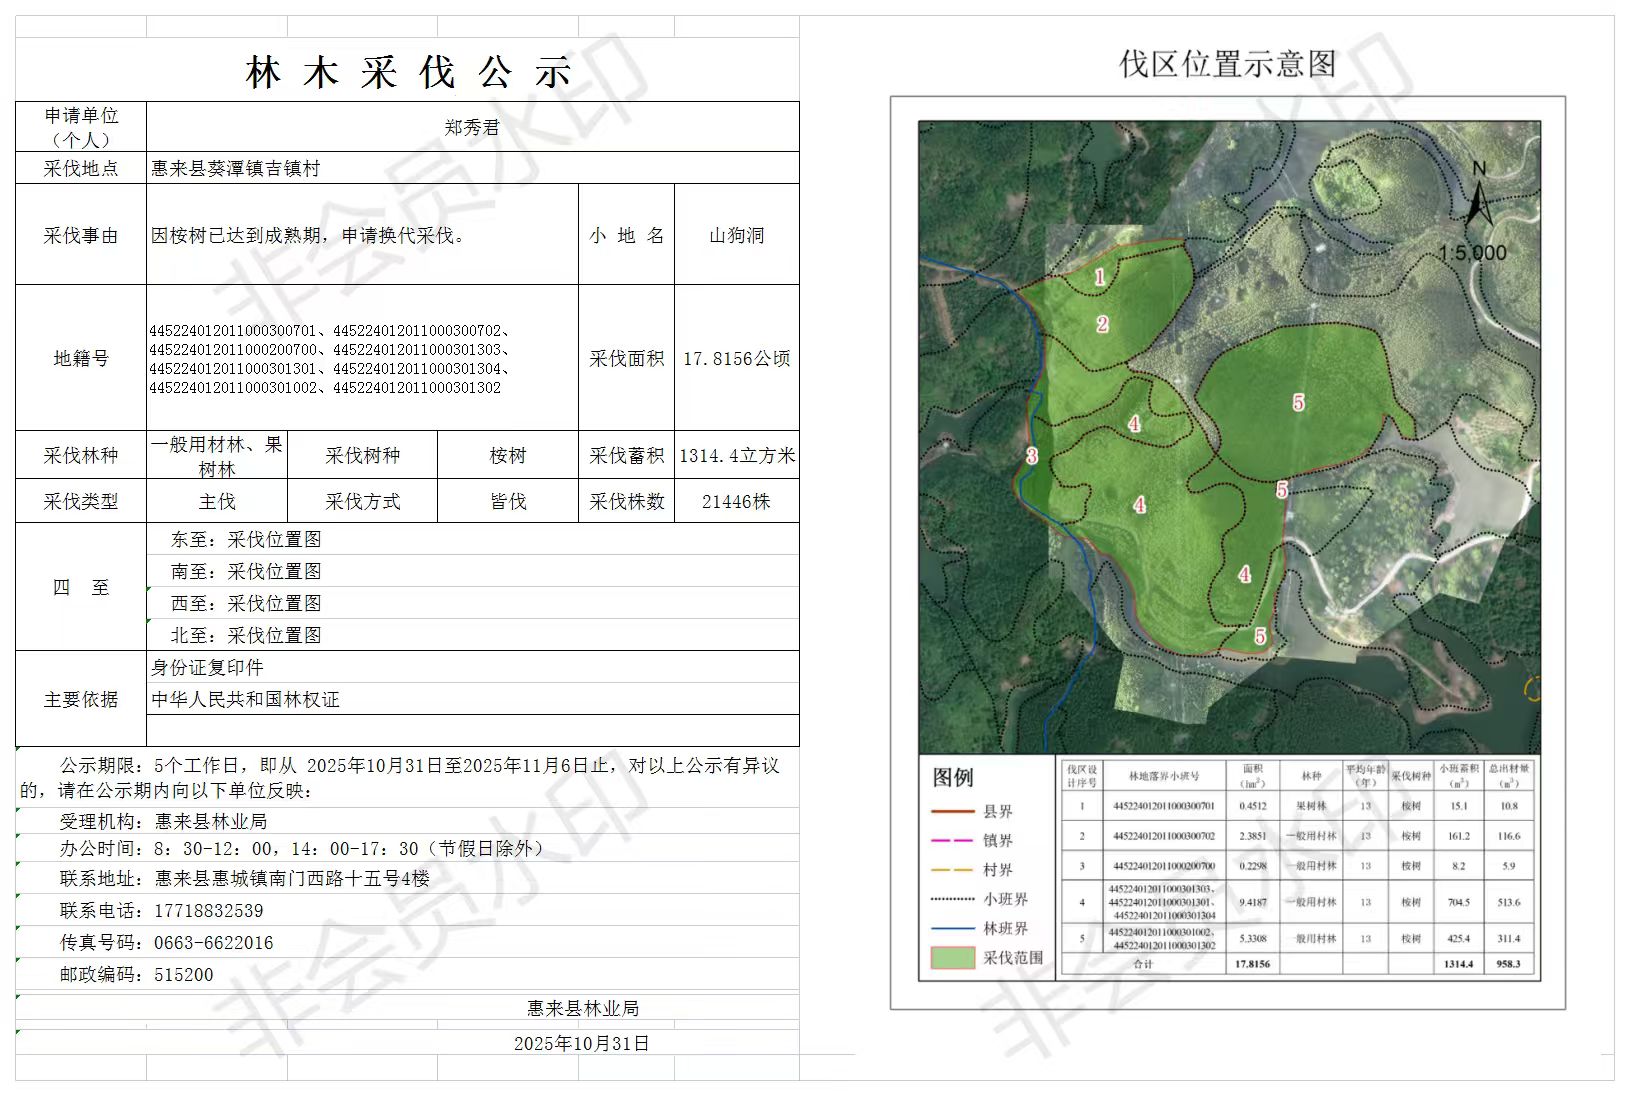Click the orange dashed 村界 legend symbol

[952, 870]
